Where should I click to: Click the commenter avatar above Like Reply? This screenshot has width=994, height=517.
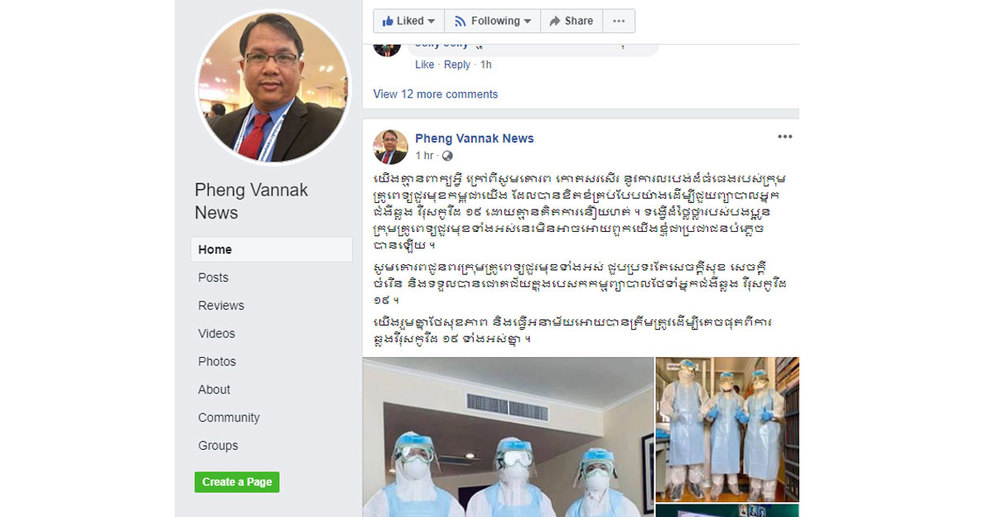coord(387,49)
